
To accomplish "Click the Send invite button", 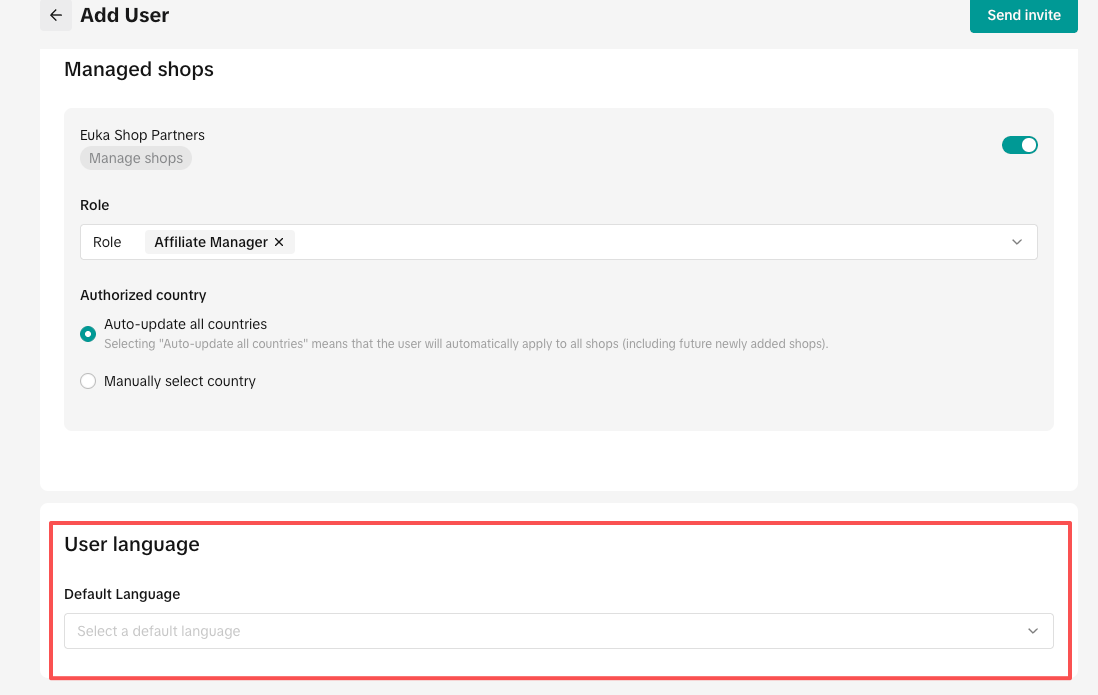I will point(1023,15).
